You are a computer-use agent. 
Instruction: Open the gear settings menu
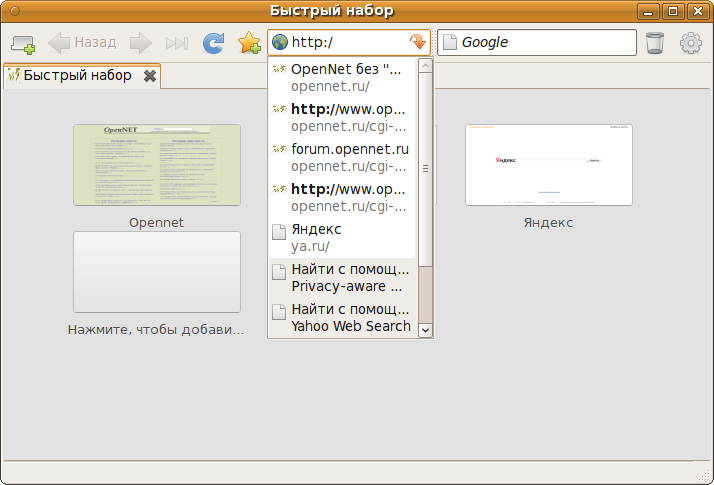(691, 43)
